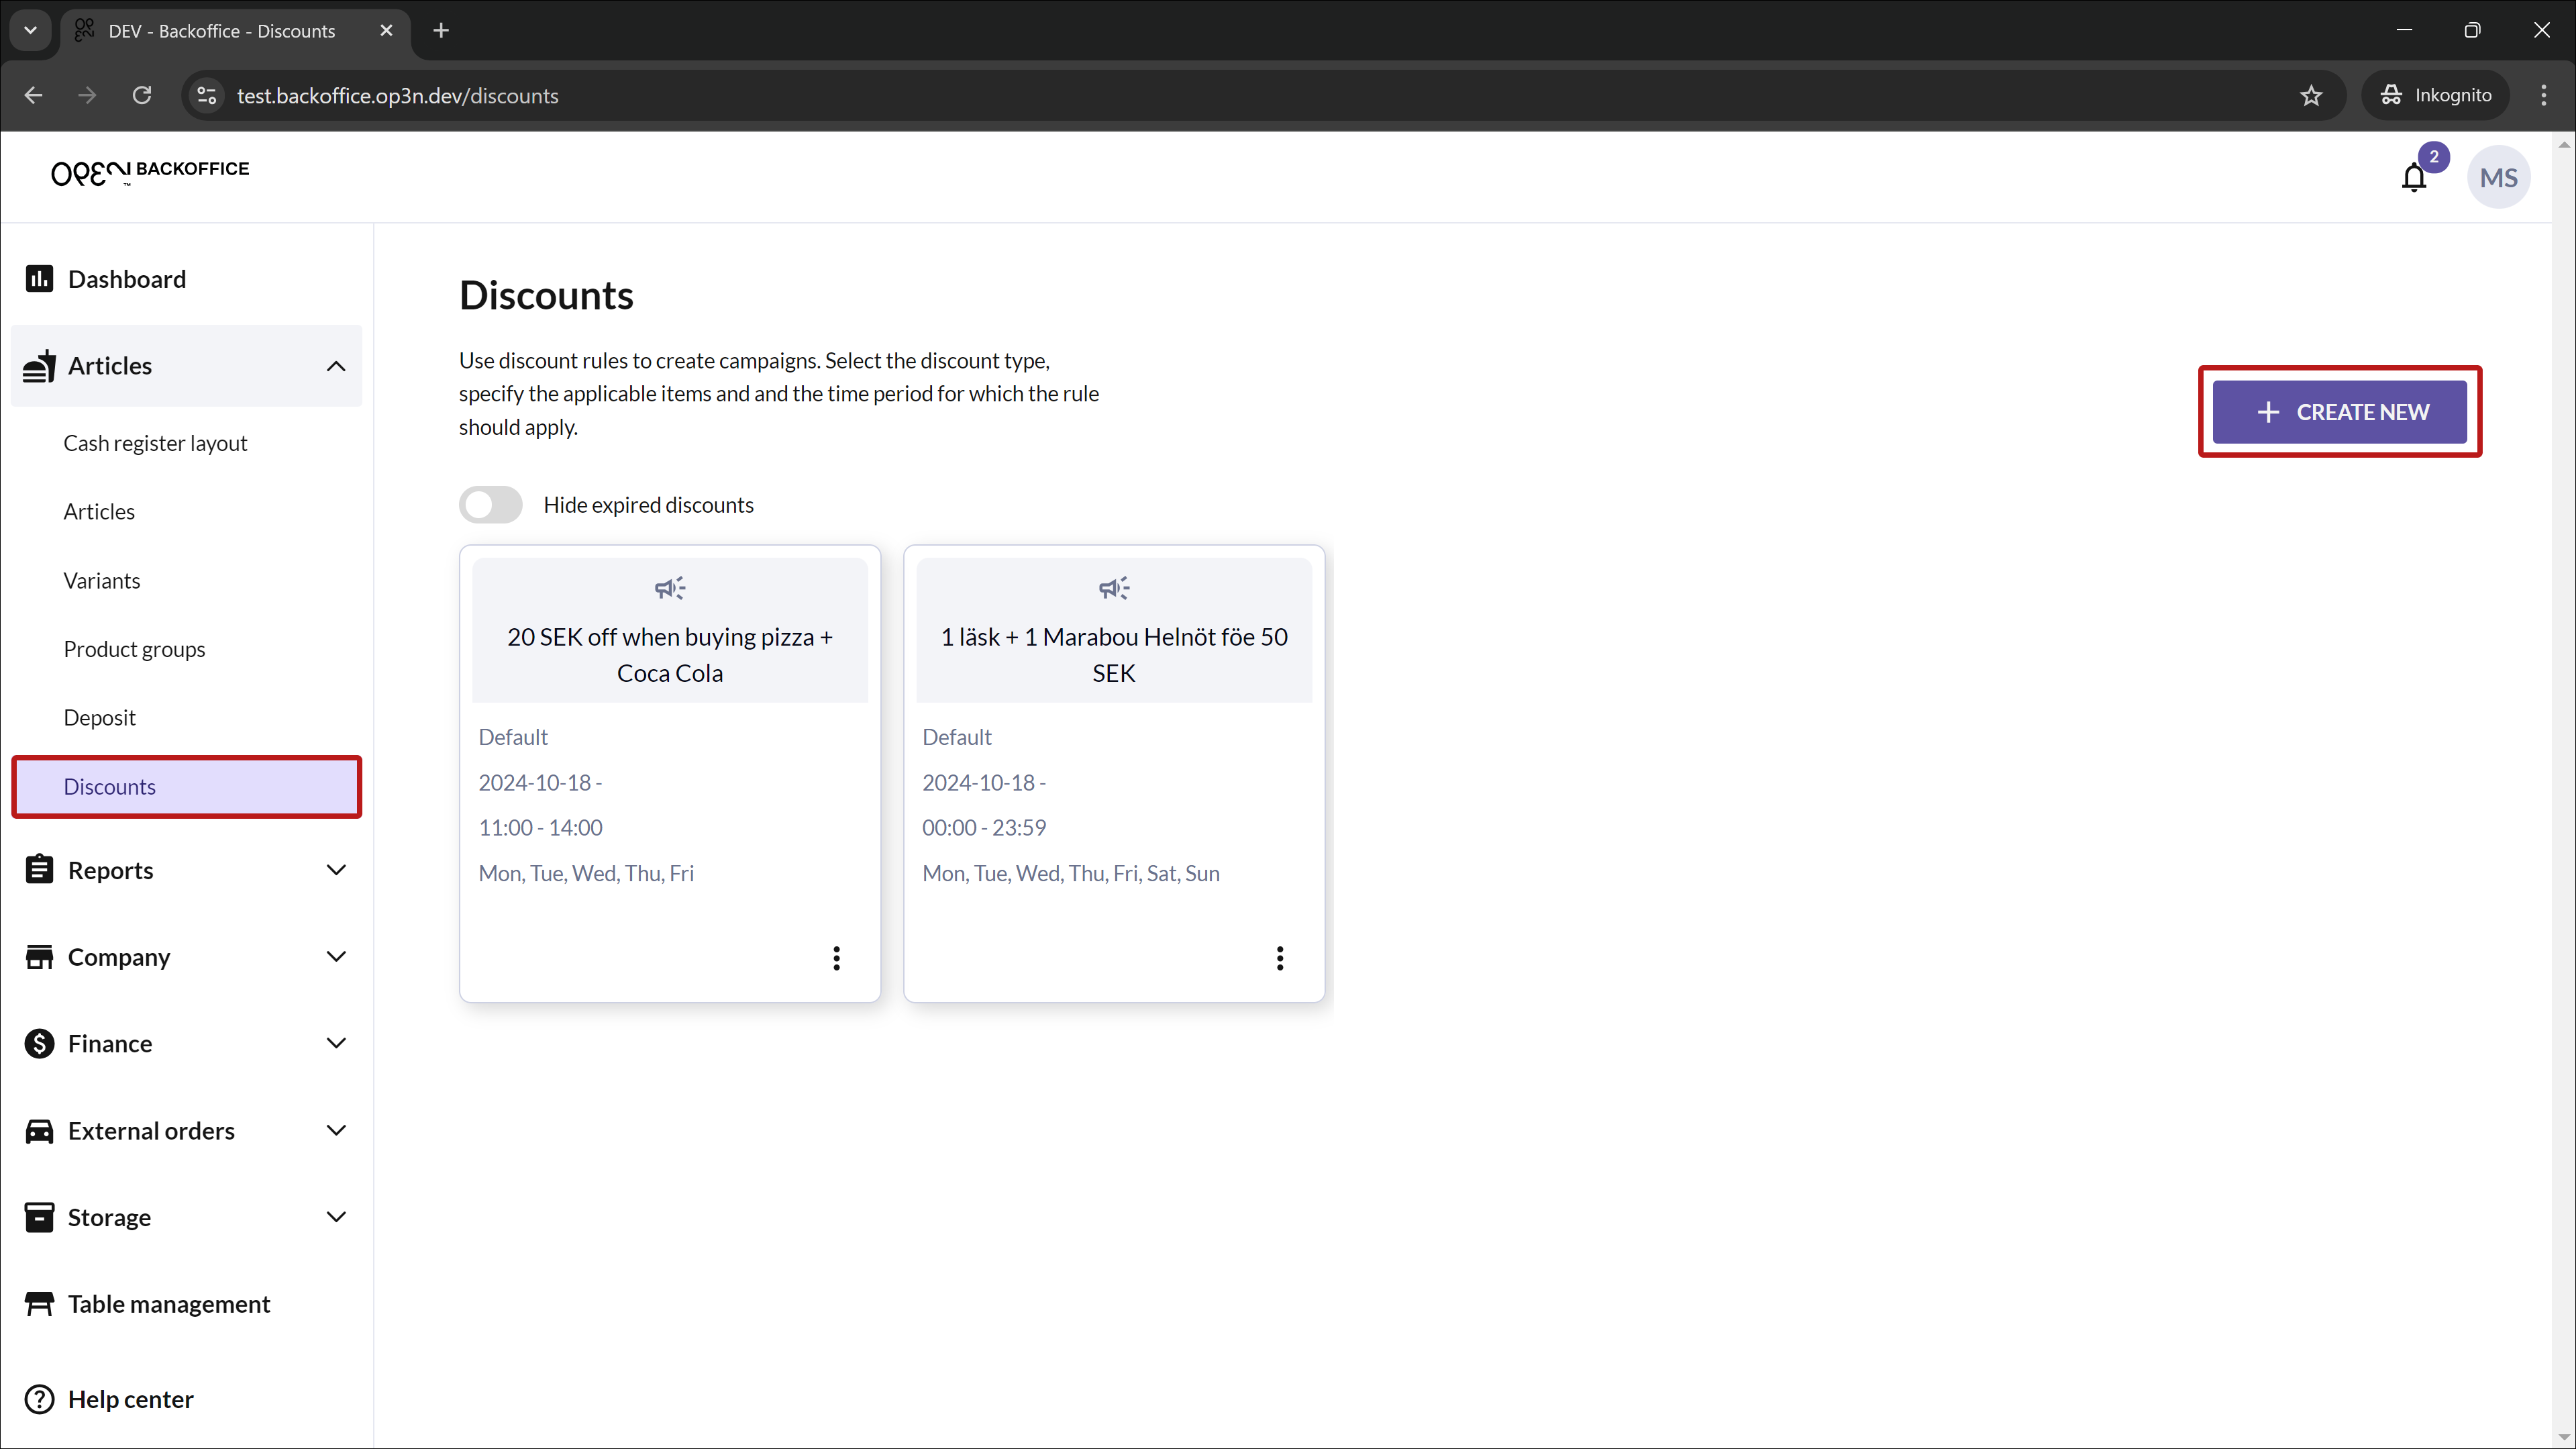Expand the External orders chevron
This screenshot has width=2576, height=1449.
336,1130
